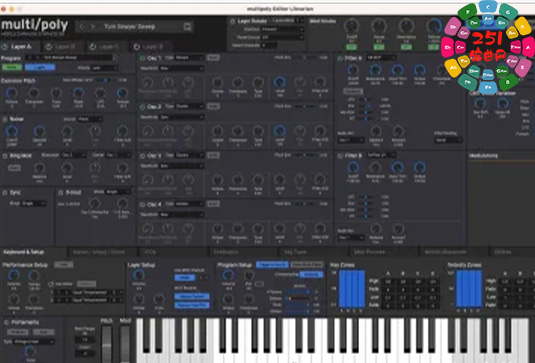Click Osc 1 Level knob

click(x=280, y=82)
